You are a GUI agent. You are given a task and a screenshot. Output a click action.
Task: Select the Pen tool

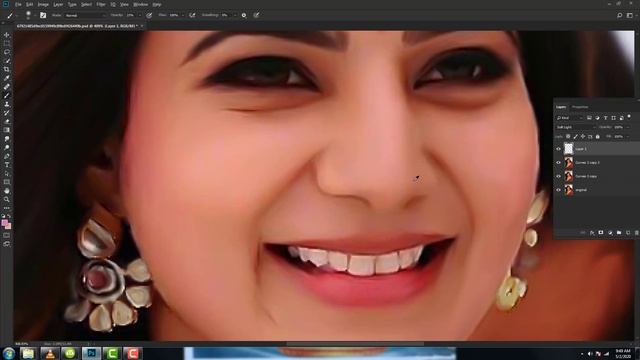7,156
